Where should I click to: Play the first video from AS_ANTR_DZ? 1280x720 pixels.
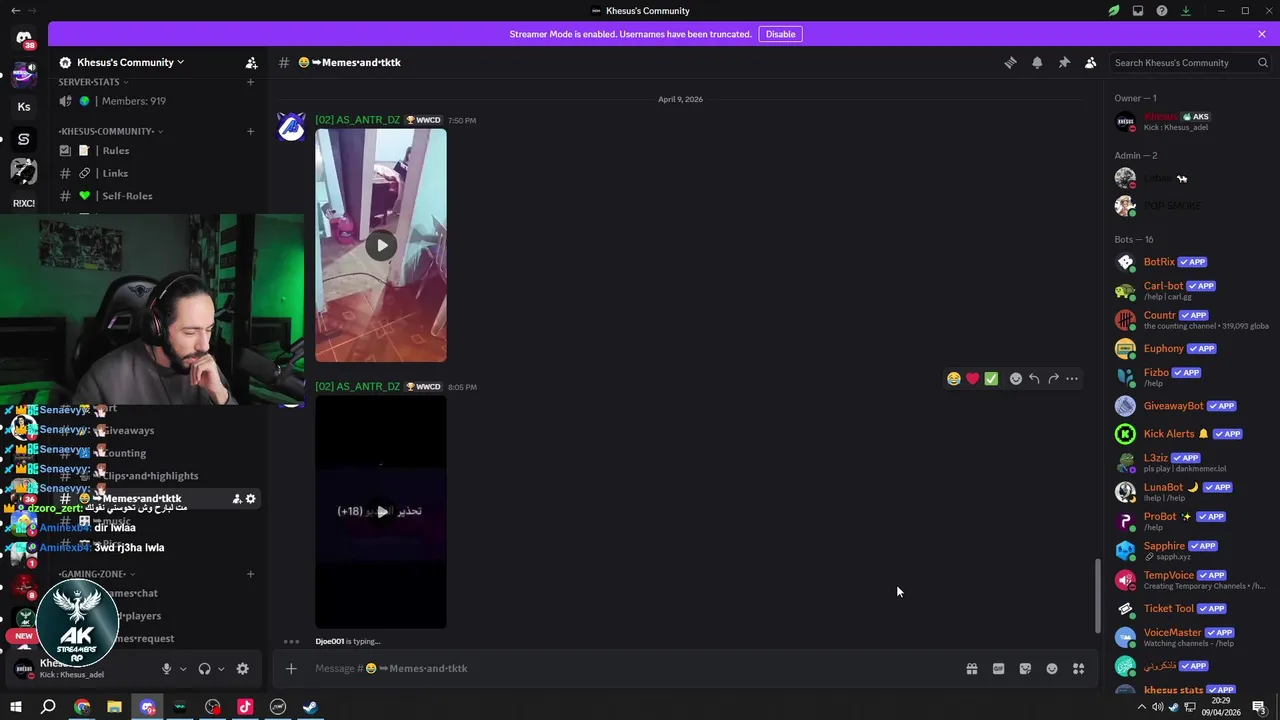381,245
